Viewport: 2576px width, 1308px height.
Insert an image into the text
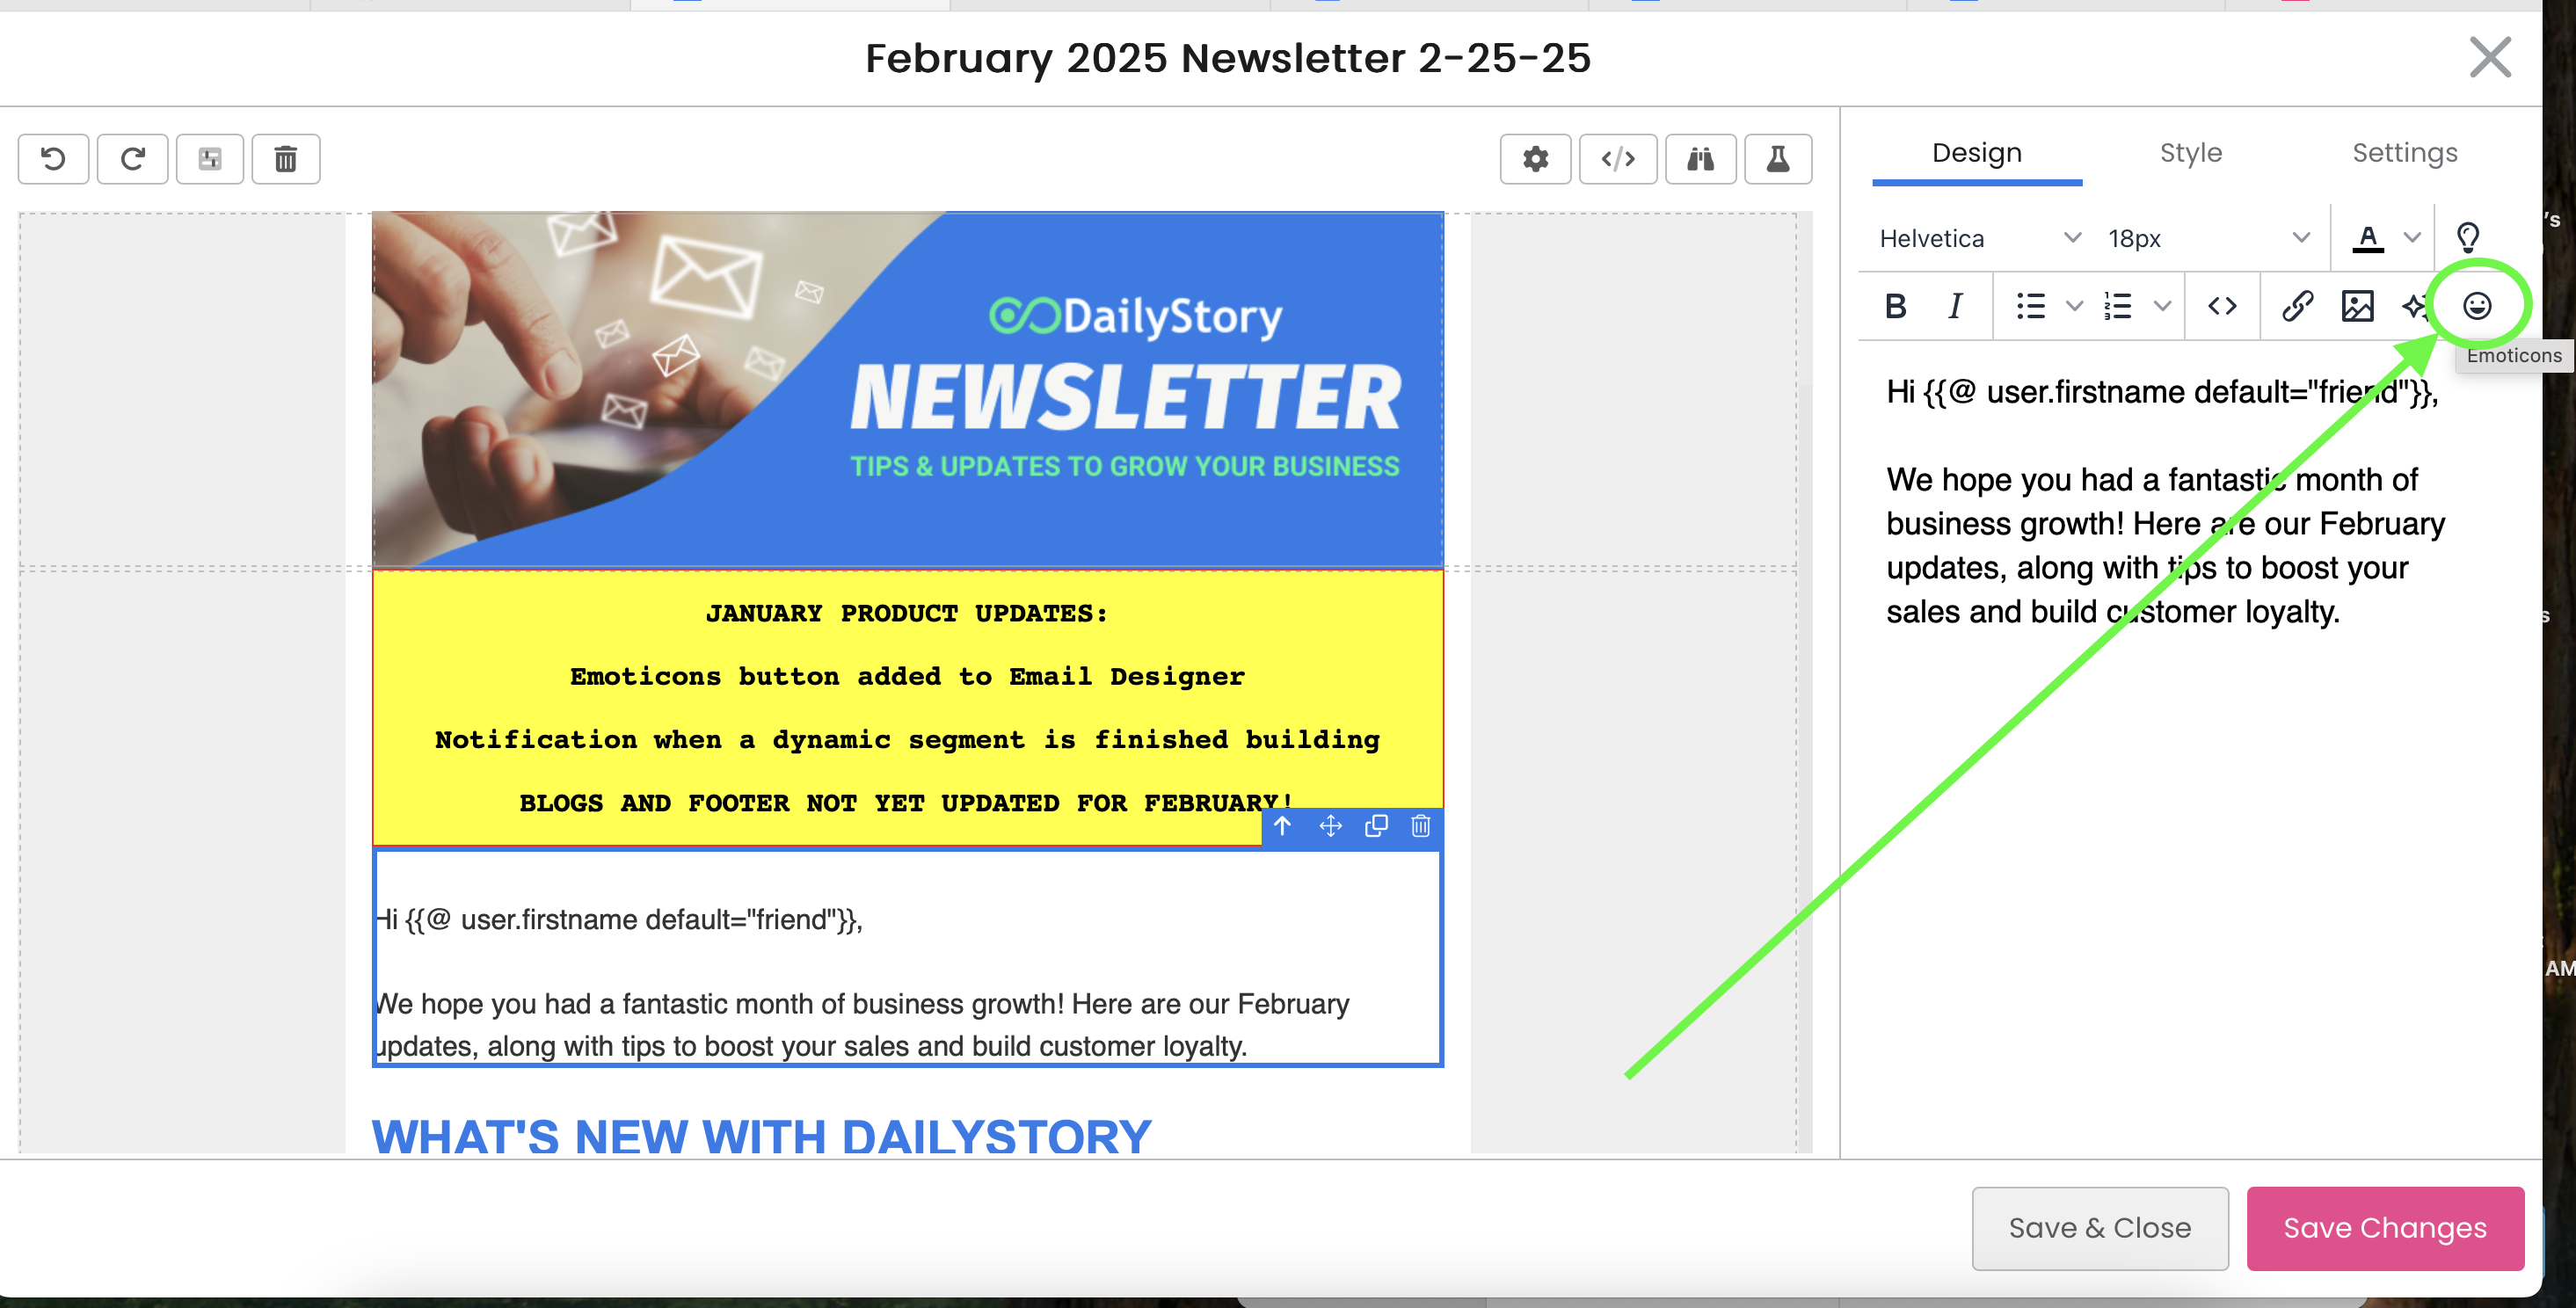2357,306
